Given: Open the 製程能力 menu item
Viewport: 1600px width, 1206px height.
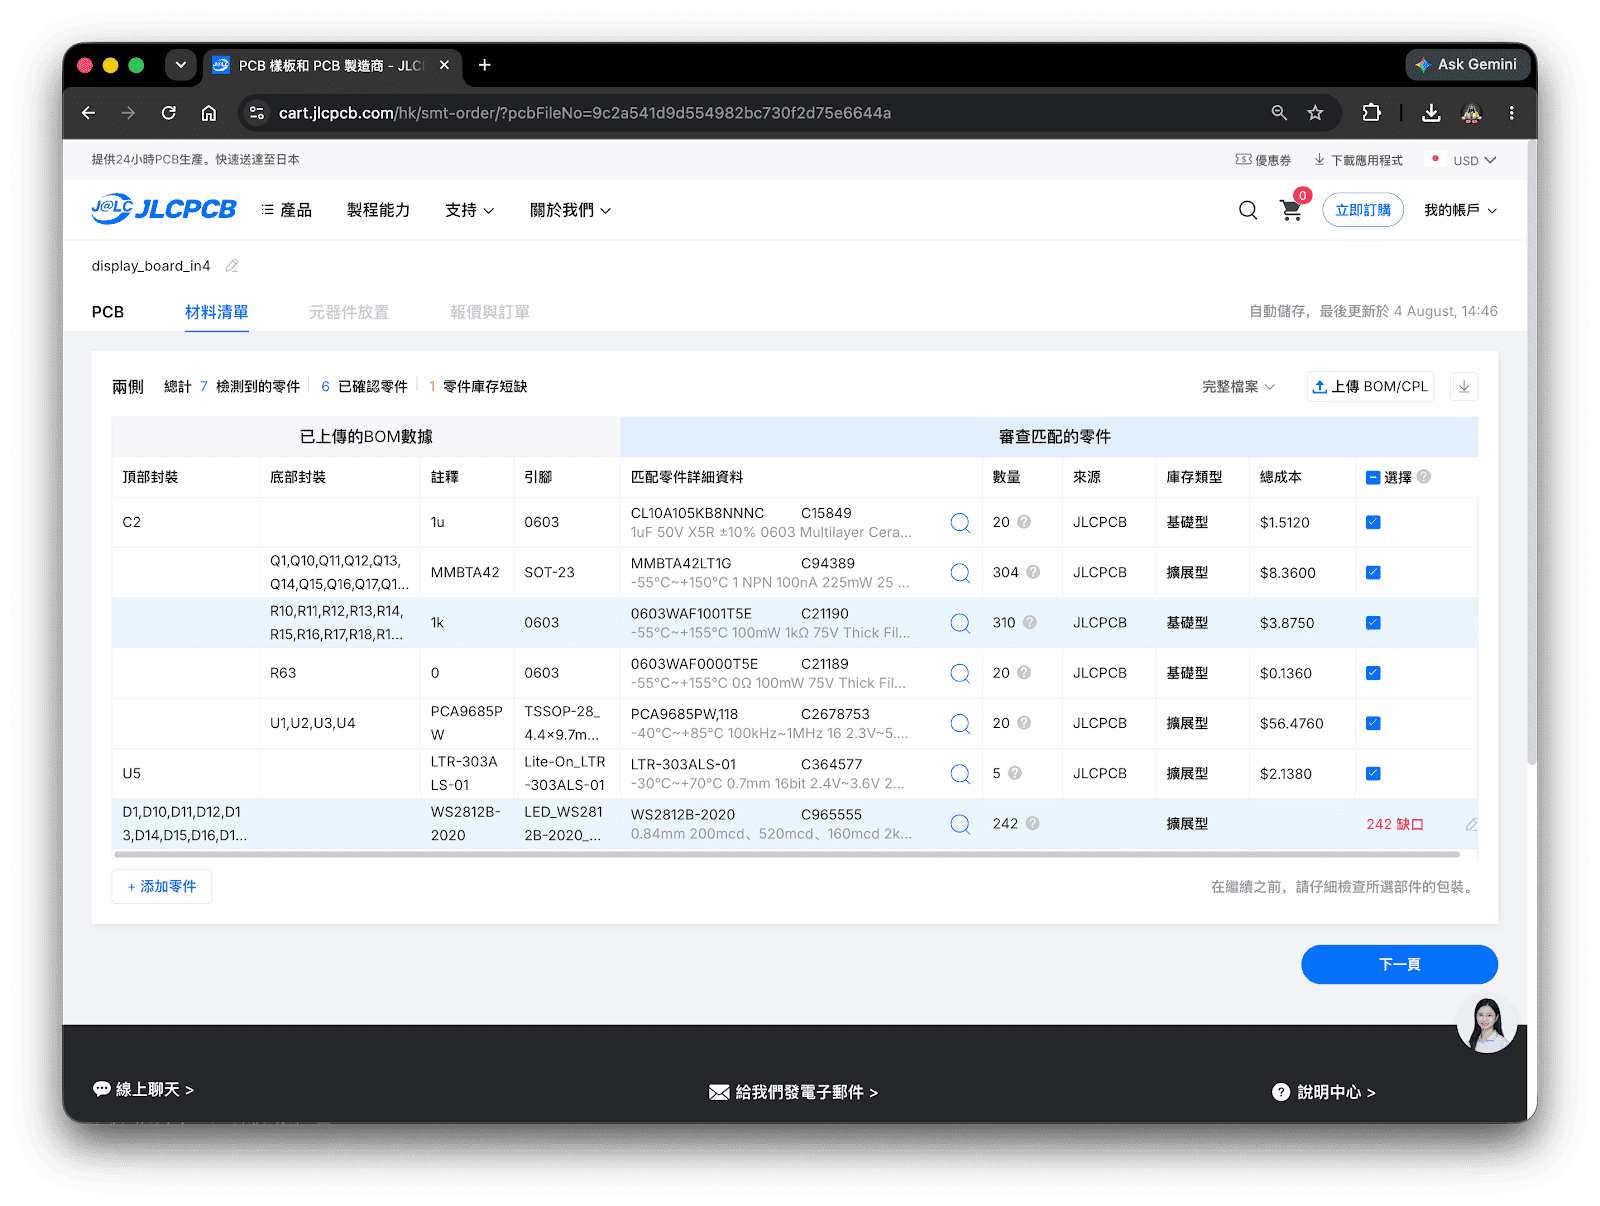Looking at the screenshot, I should tap(378, 210).
